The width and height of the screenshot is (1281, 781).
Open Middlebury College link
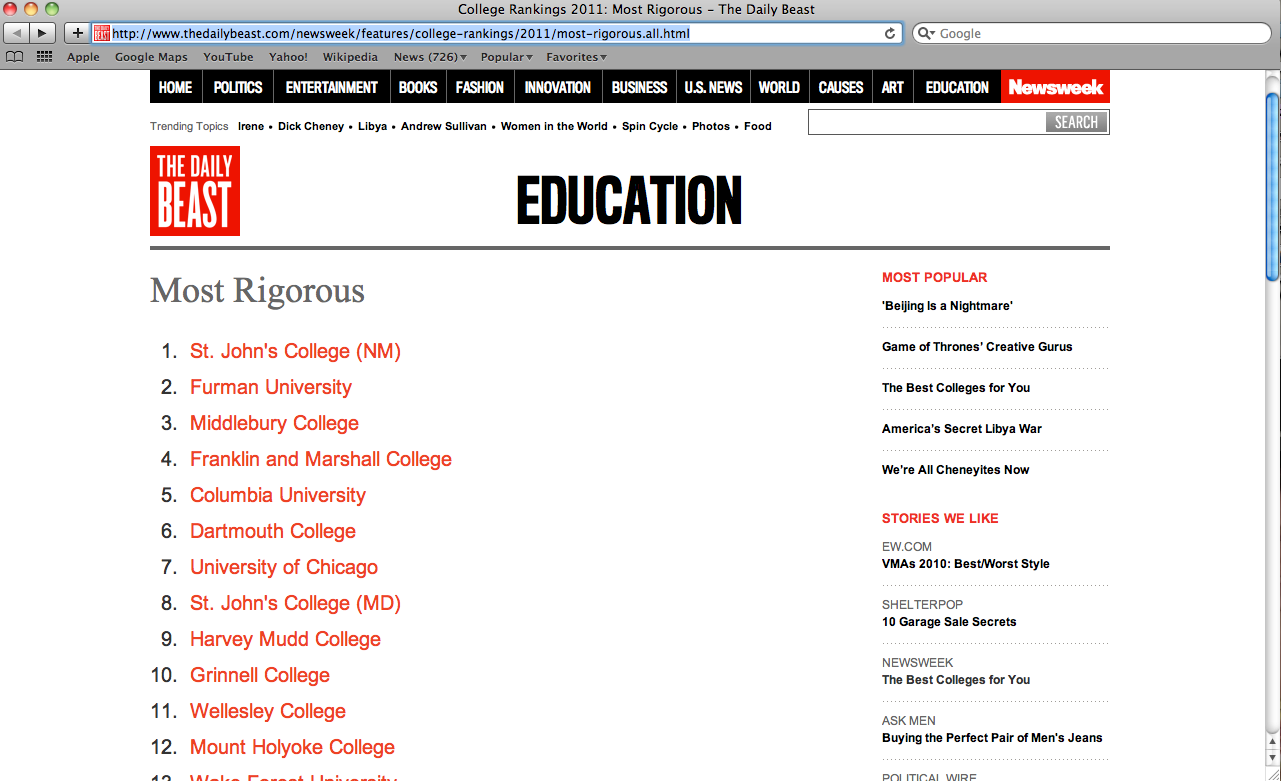click(274, 423)
